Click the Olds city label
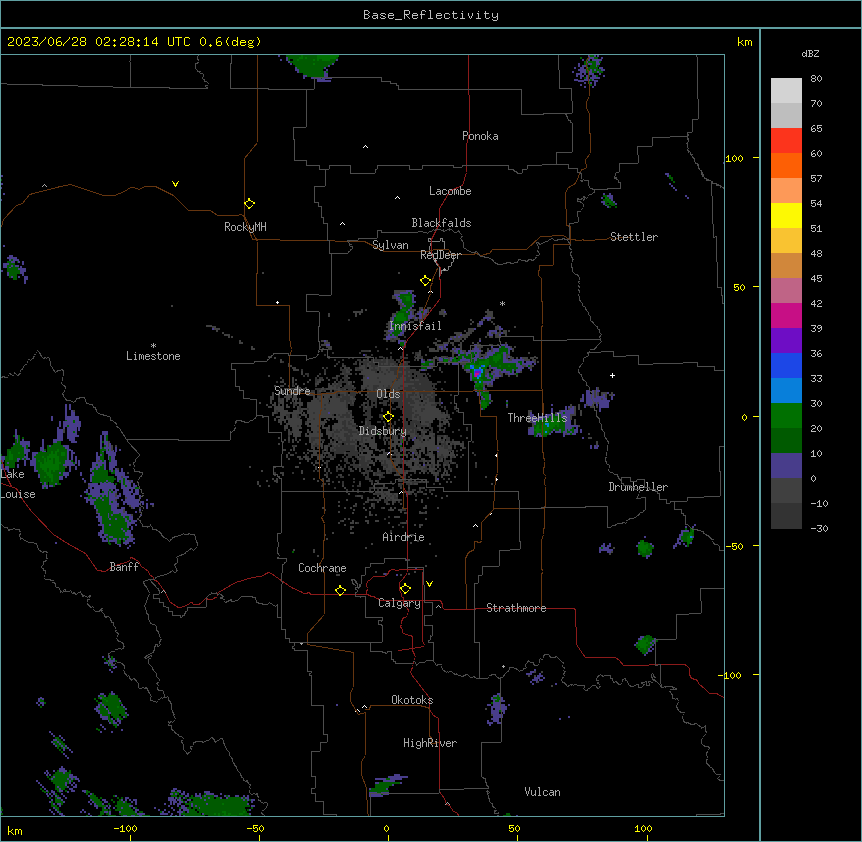The width and height of the screenshot is (862, 842). tap(388, 394)
